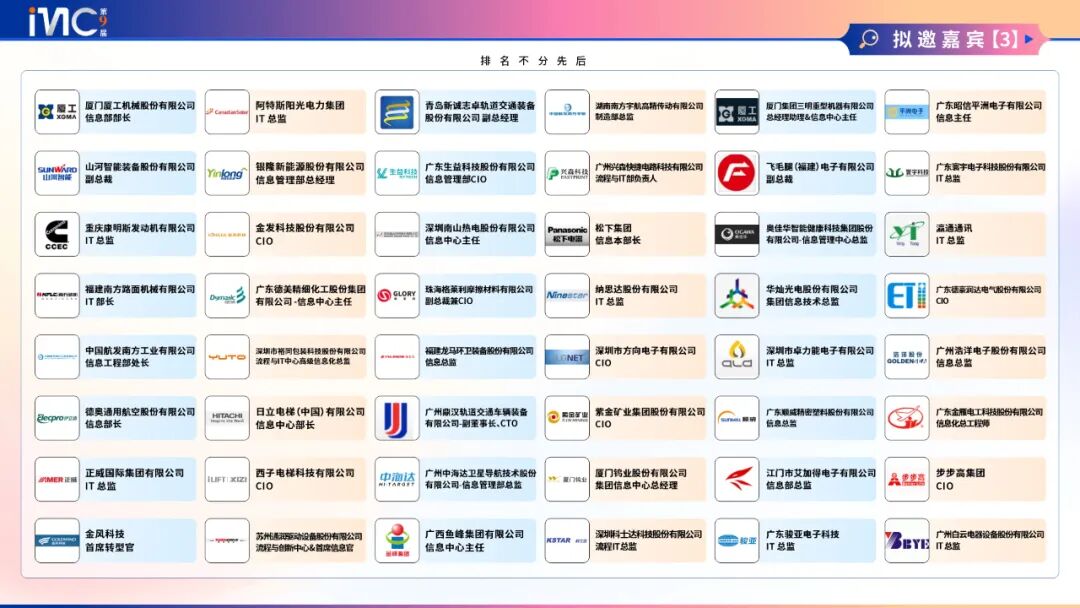Click the blue arrow after 拟邀嘉宾【3】
This screenshot has height=608, width=1080.
tap(1028, 39)
